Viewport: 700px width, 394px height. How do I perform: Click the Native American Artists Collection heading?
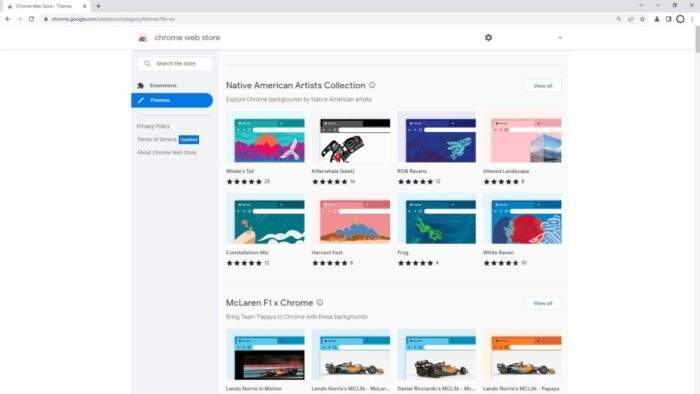(x=296, y=85)
